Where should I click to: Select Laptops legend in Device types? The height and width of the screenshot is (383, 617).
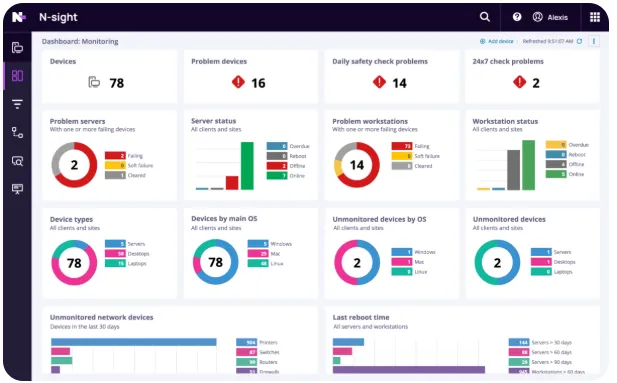pyautogui.click(x=126, y=263)
